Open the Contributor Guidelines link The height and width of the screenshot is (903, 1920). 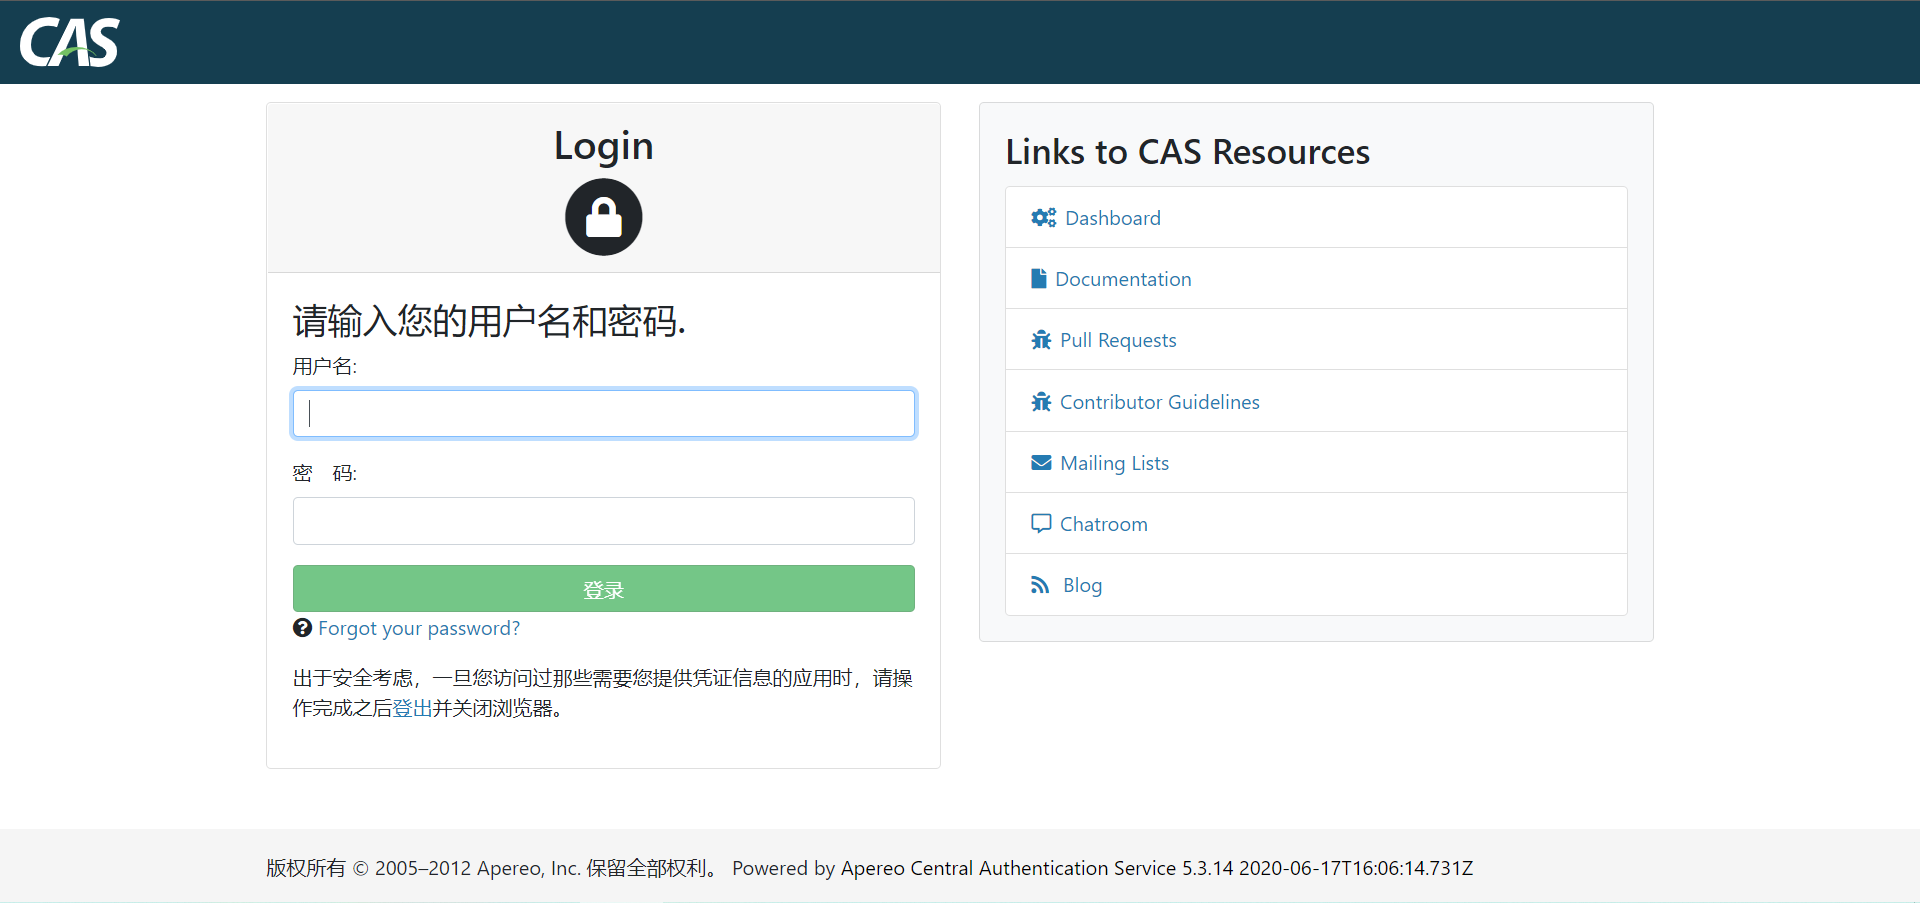1160,401
